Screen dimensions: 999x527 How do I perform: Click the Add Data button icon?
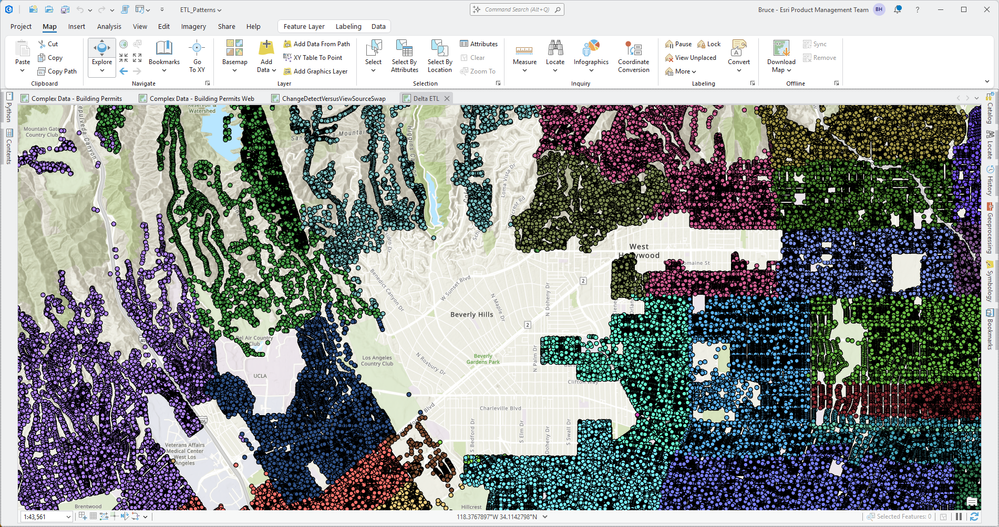266,48
